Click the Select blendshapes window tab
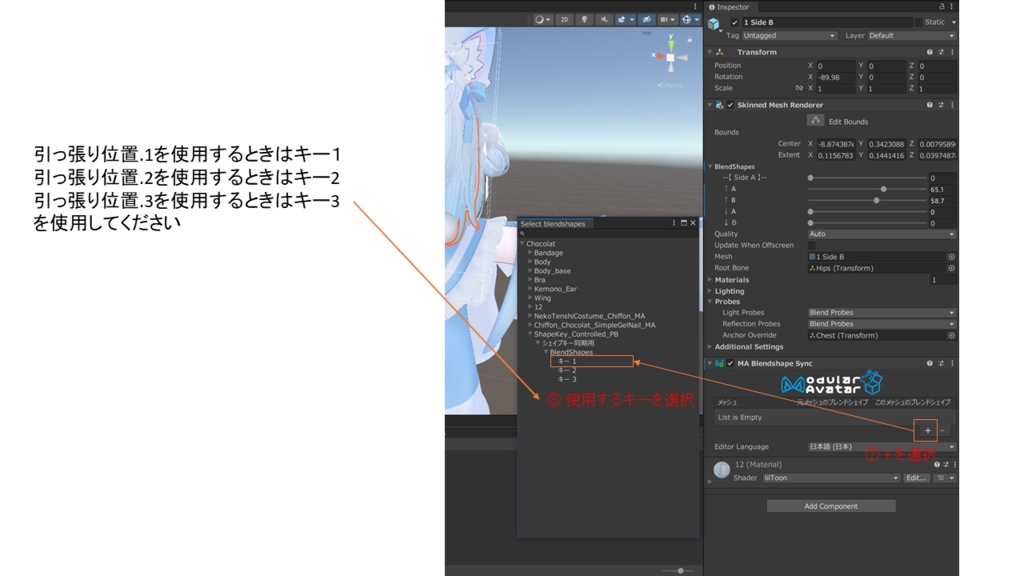Image resolution: width=1024 pixels, height=576 pixels. (553, 223)
